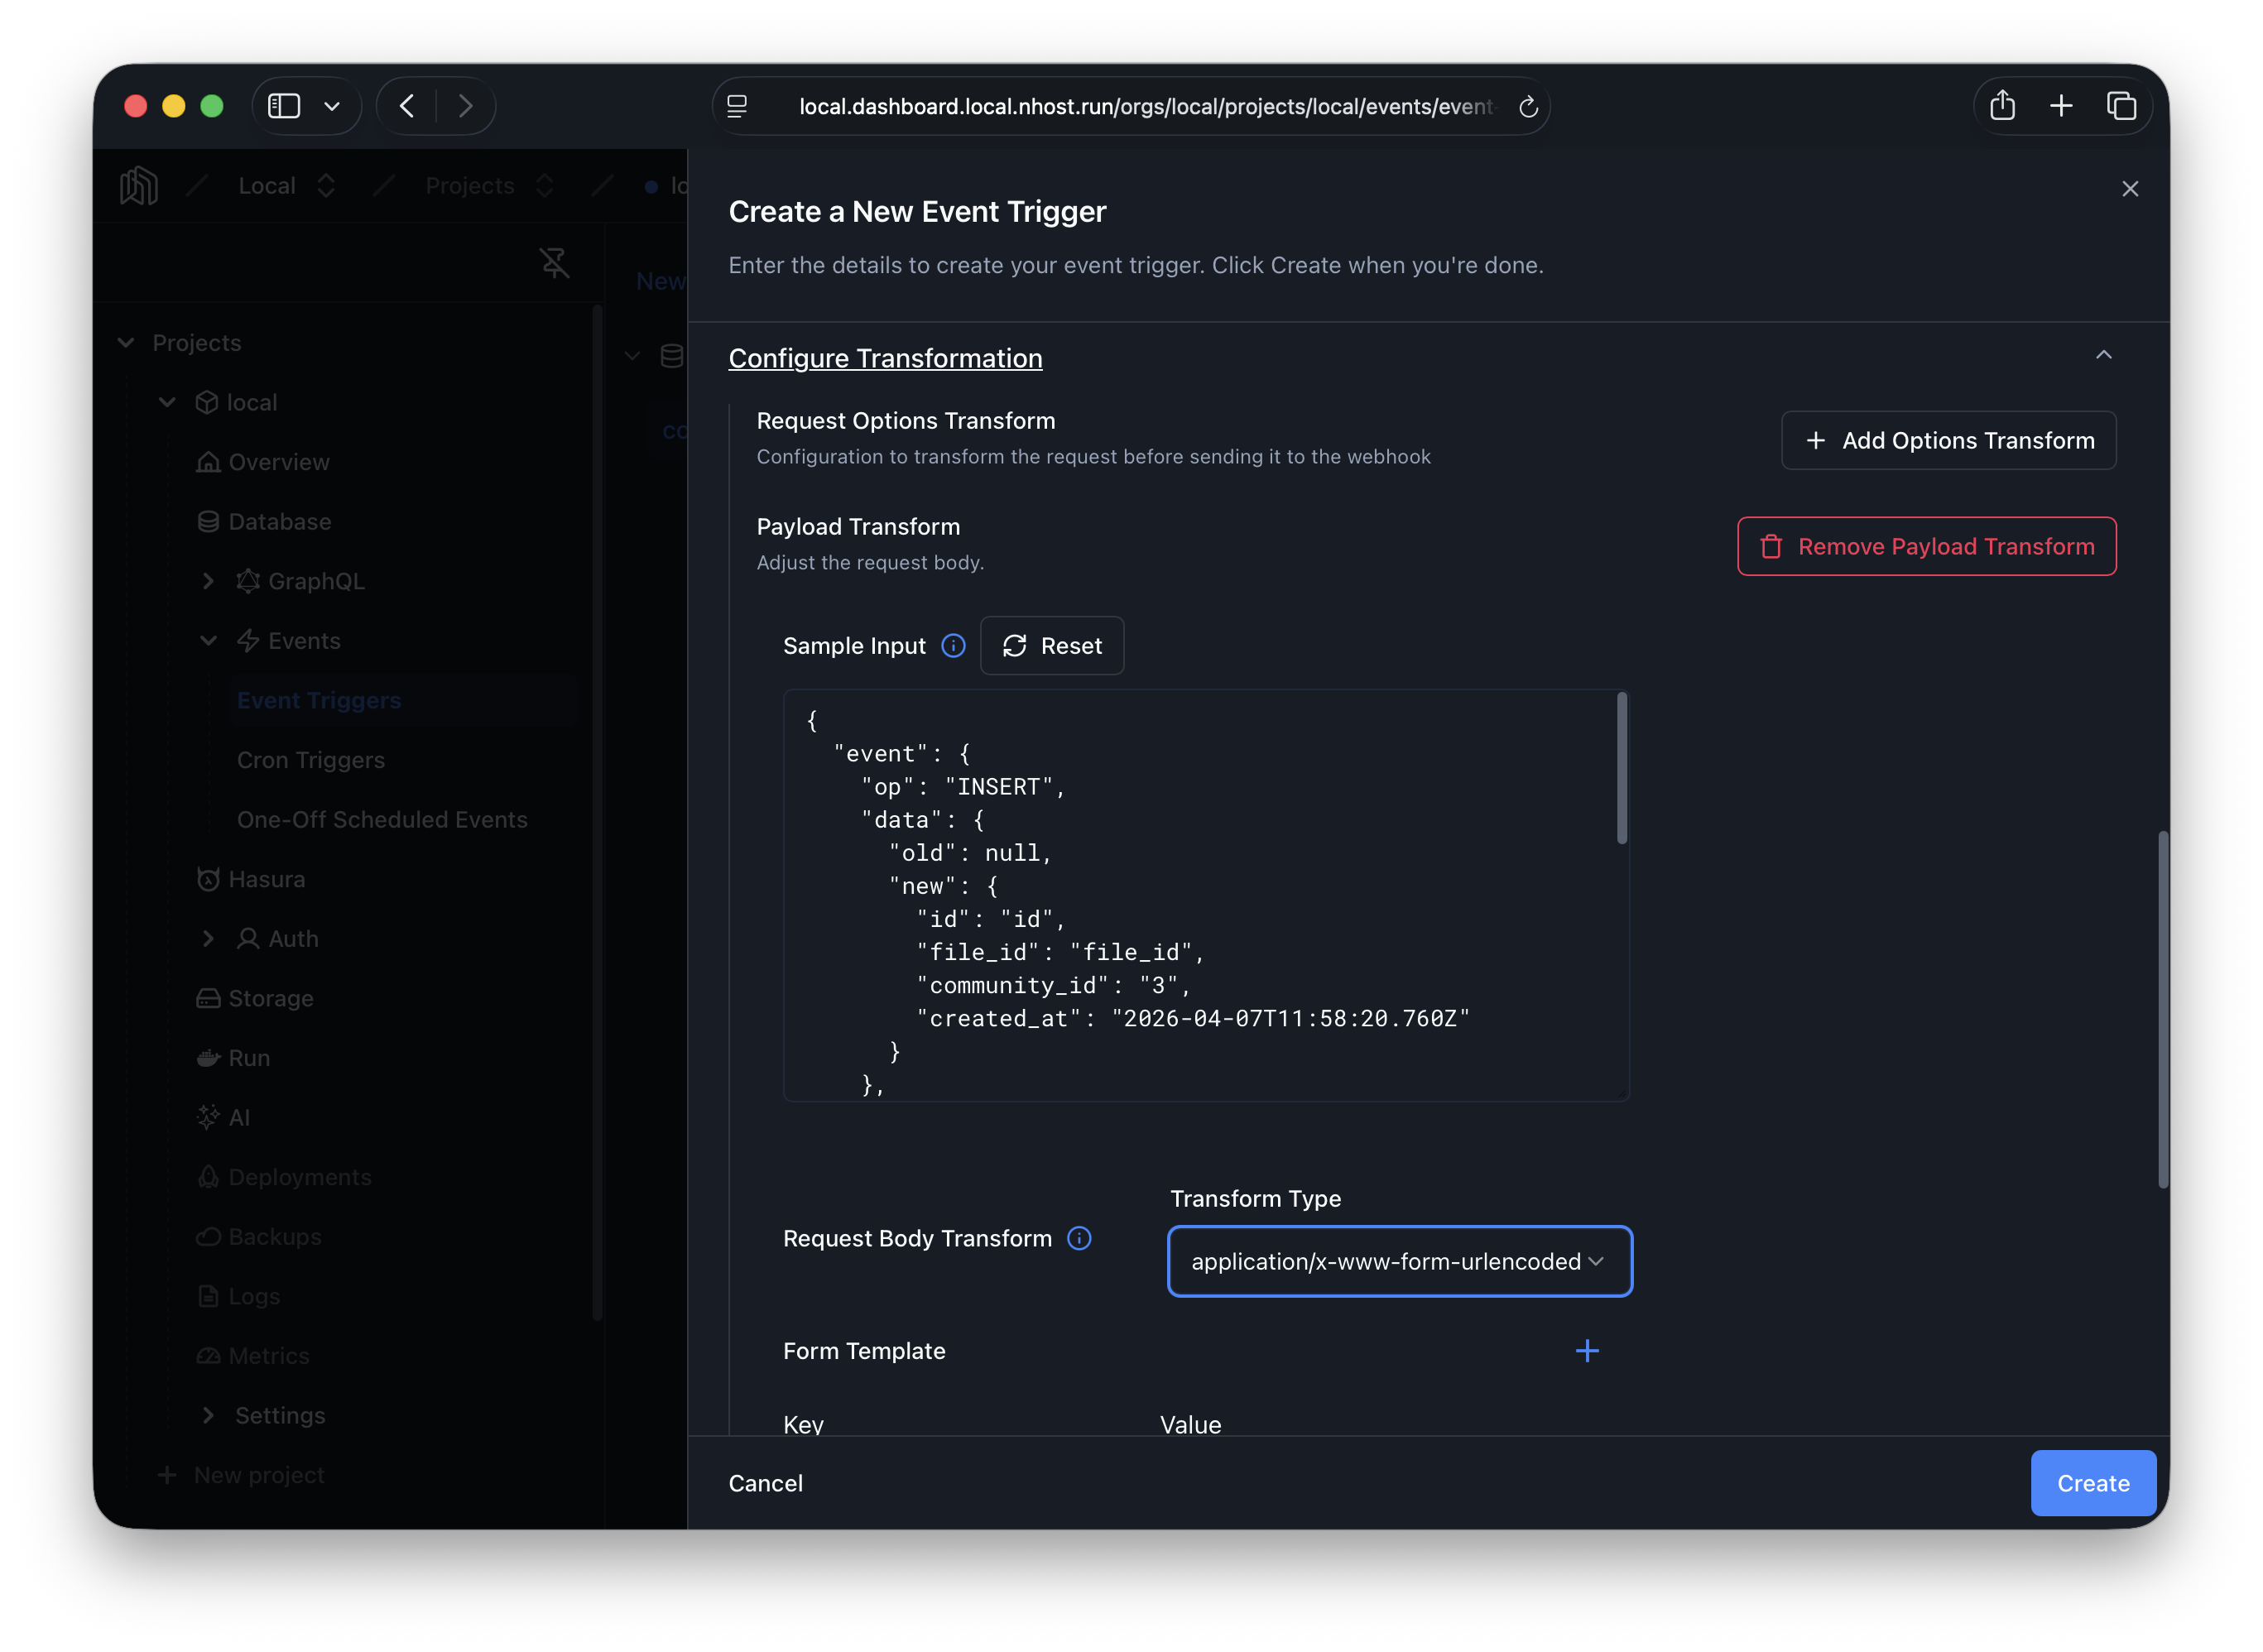Open the Backups section
This screenshot has width=2263, height=1652.
[x=275, y=1236]
